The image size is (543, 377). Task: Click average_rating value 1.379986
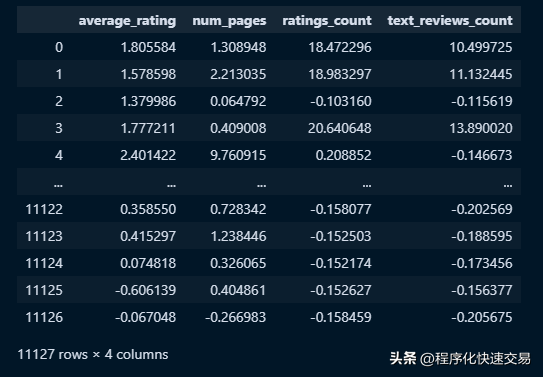coord(148,101)
